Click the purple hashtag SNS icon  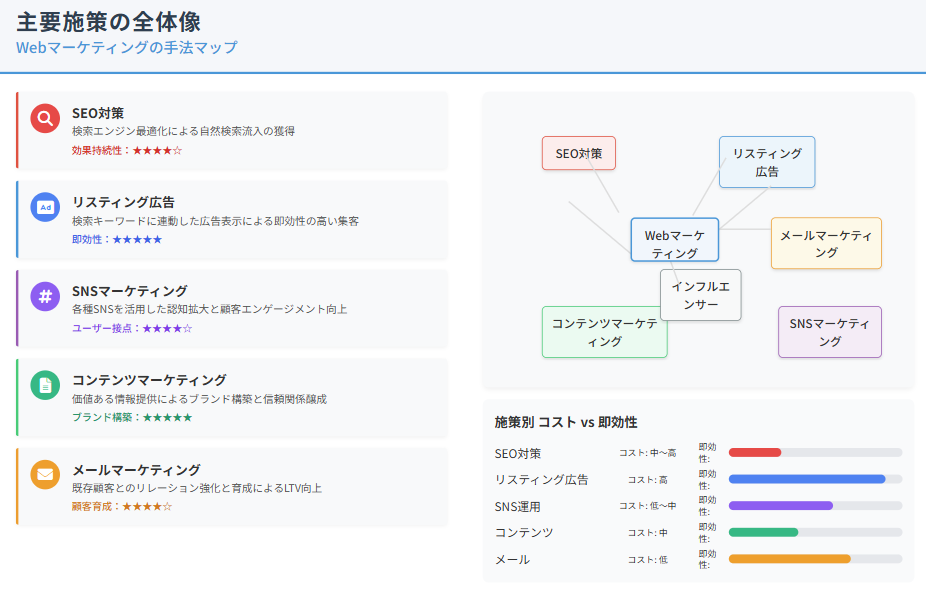tap(44, 297)
